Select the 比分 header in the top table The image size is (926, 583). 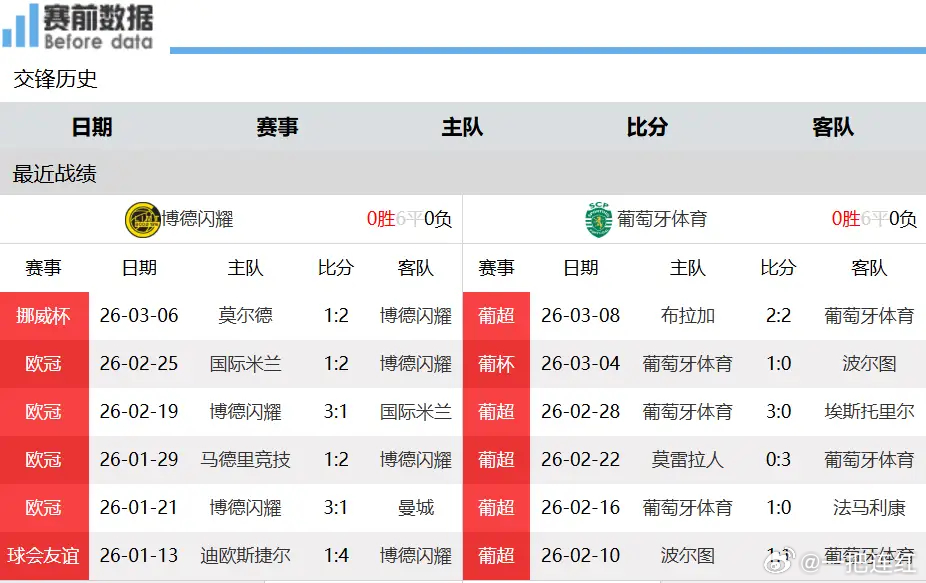pos(647,127)
